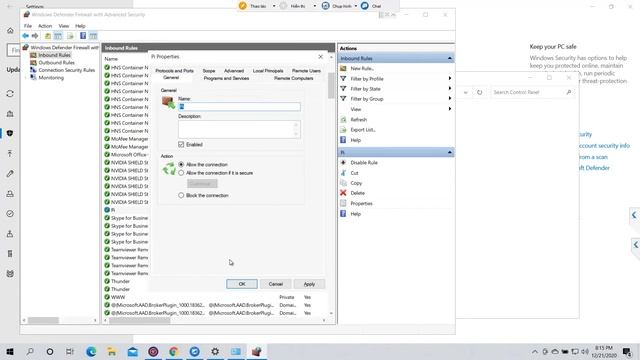Open the notification center icon

coord(627,351)
